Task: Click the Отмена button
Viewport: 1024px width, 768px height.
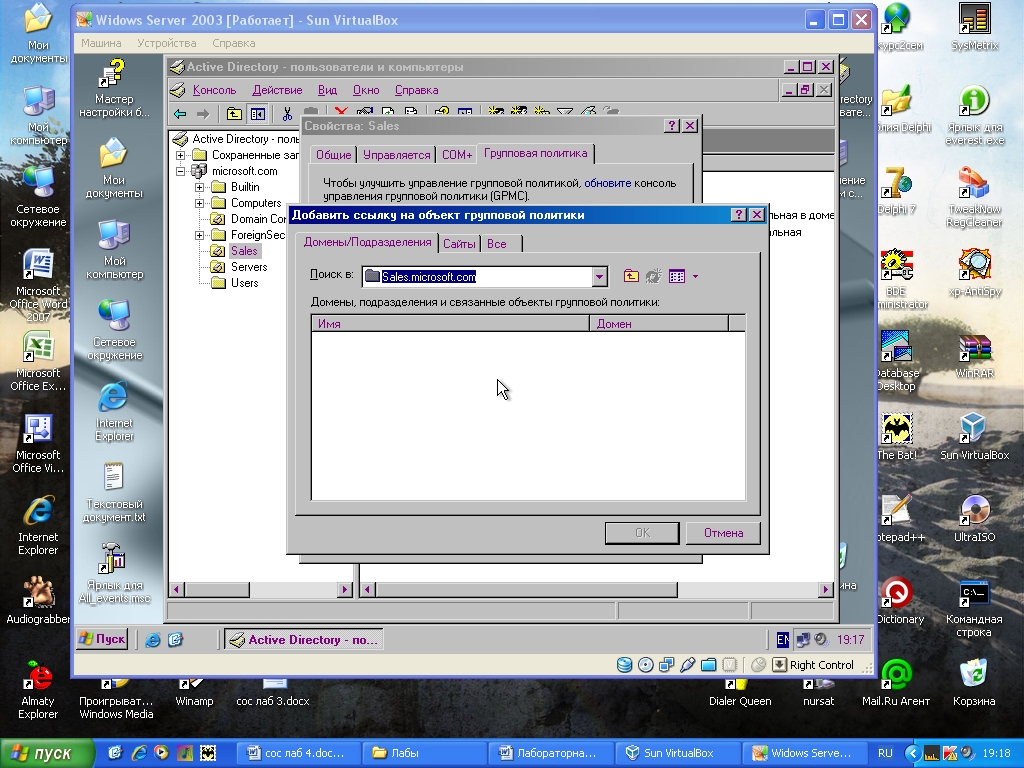Action: (x=724, y=533)
